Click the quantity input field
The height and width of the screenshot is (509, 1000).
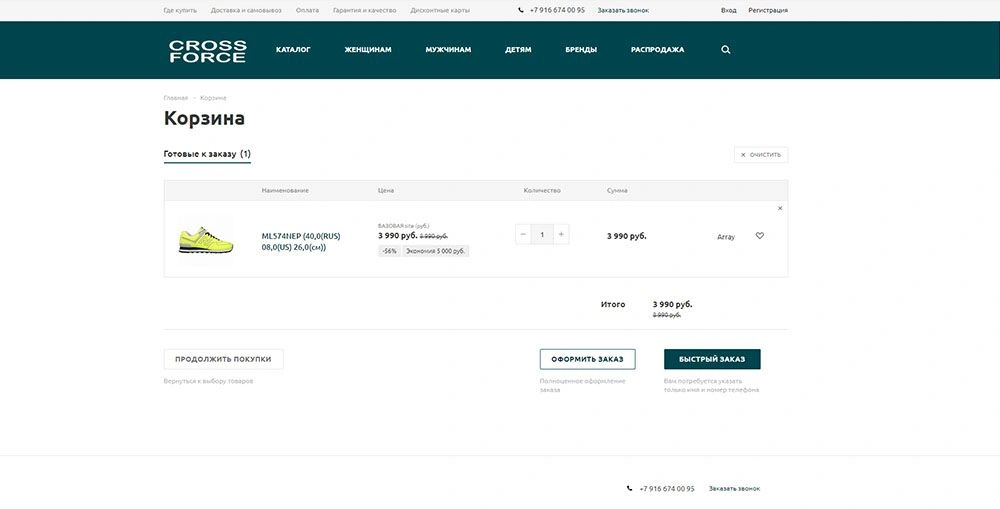pos(542,235)
